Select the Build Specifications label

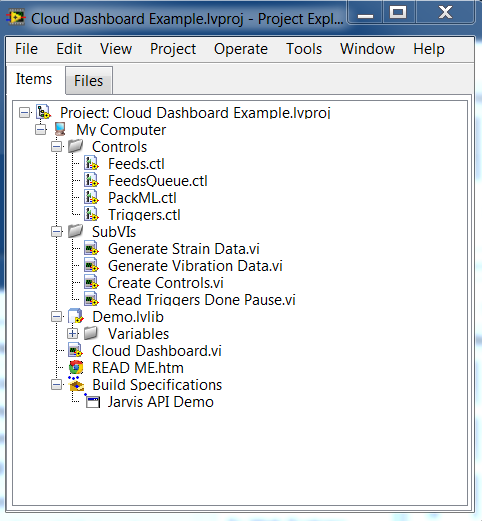(157, 385)
